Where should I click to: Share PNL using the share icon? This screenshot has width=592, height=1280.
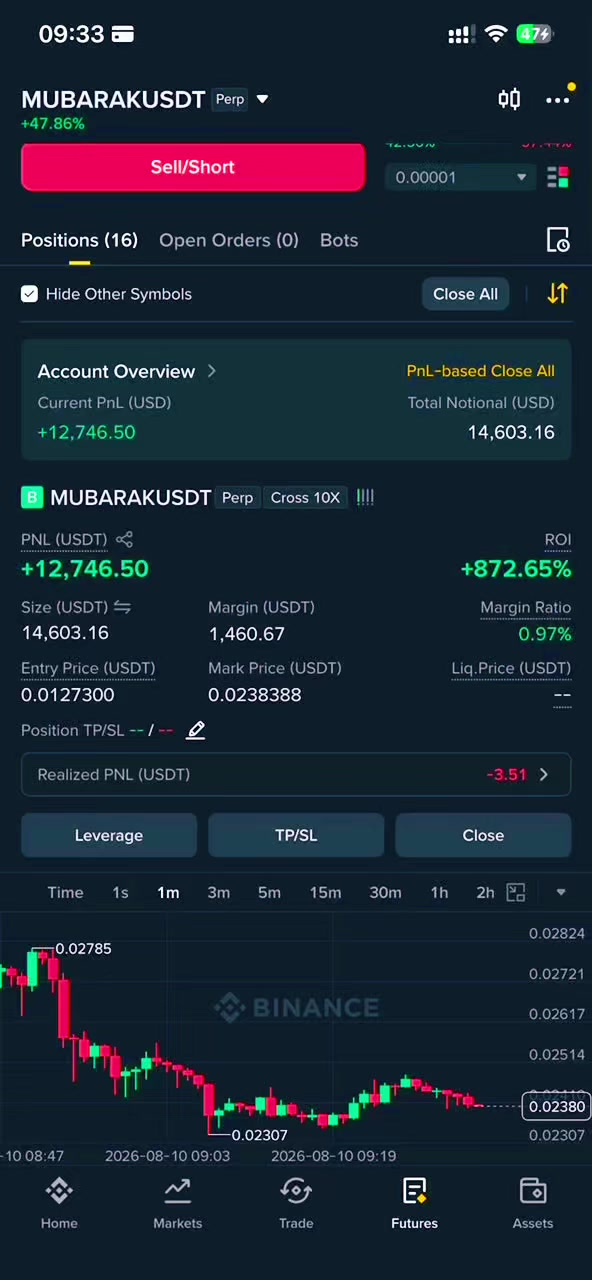pos(124,540)
